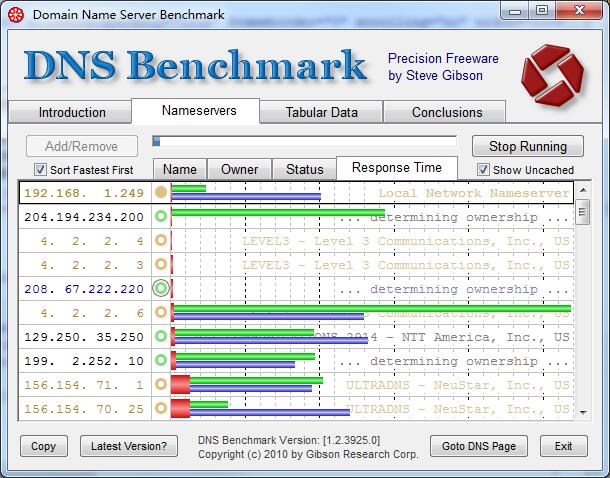Uncheck the Show Uncached checkbox
This screenshot has height=478, width=610.
(484, 170)
